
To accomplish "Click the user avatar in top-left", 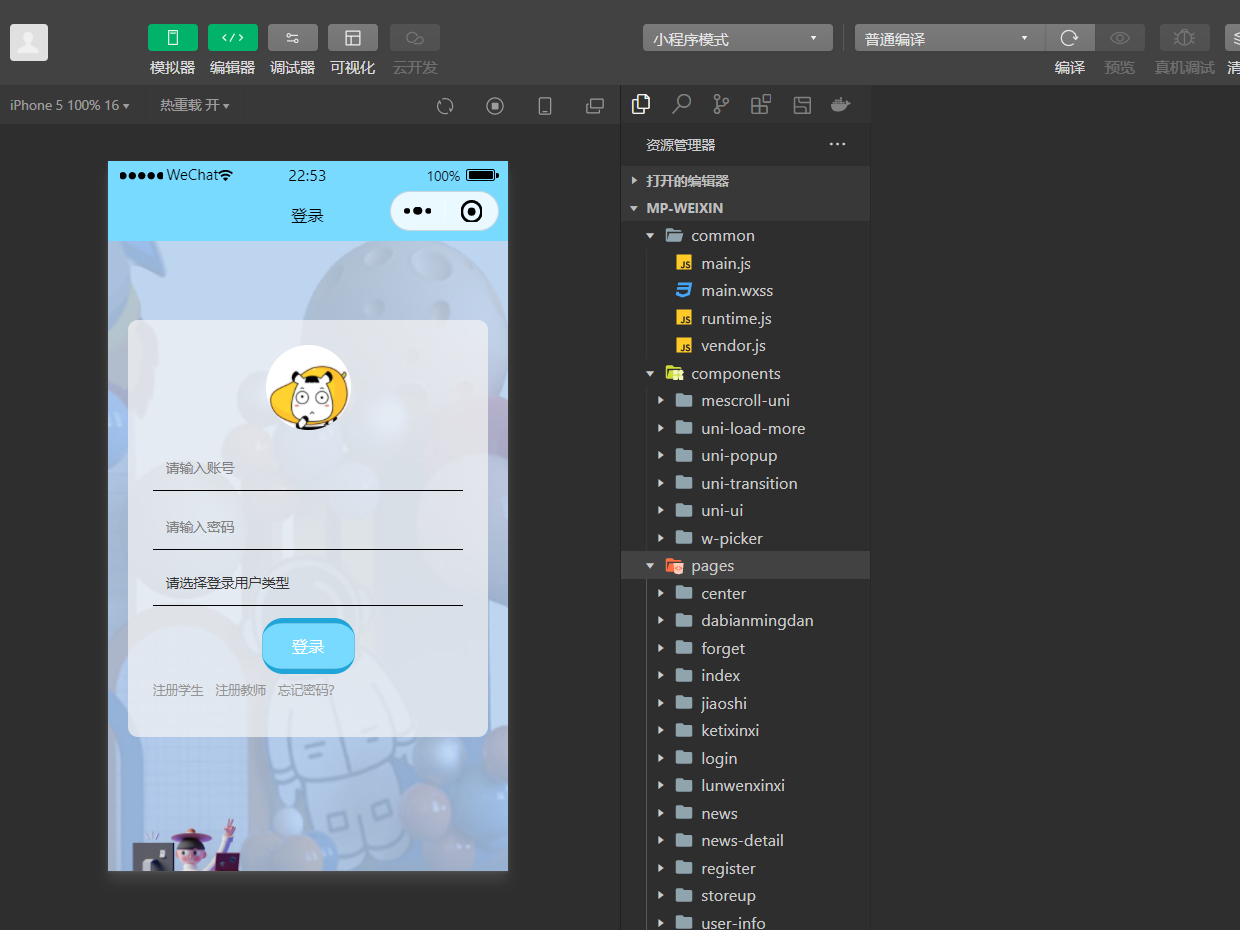I will (29, 42).
